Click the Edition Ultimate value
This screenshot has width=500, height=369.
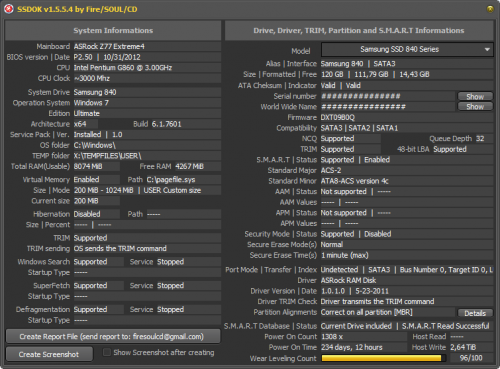click(86, 113)
